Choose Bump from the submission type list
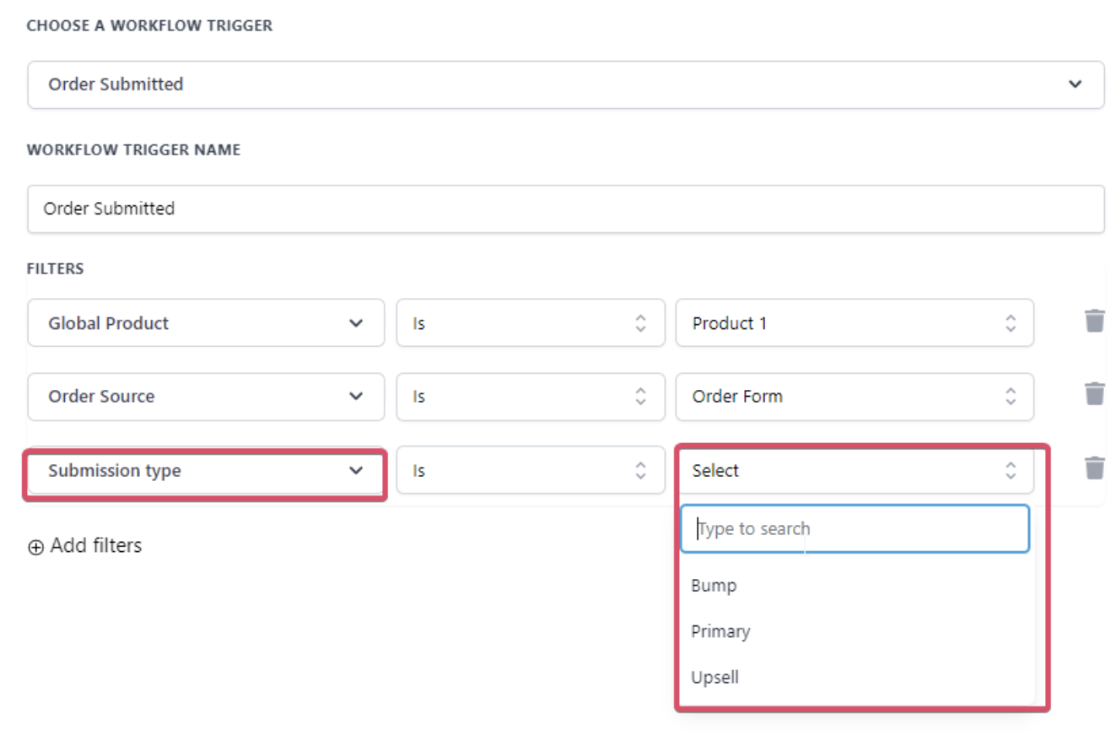The height and width of the screenshot is (738, 1116). pyautogui.click(x=714, y=585)
